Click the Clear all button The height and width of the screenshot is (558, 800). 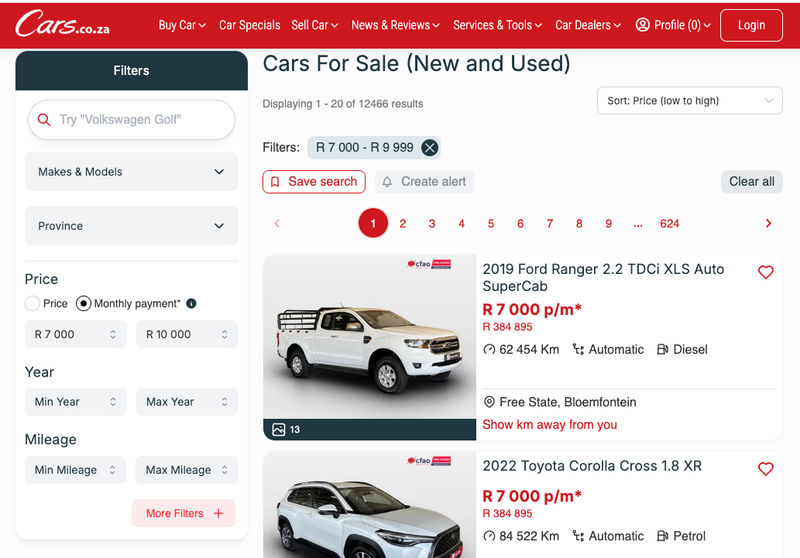752,182
